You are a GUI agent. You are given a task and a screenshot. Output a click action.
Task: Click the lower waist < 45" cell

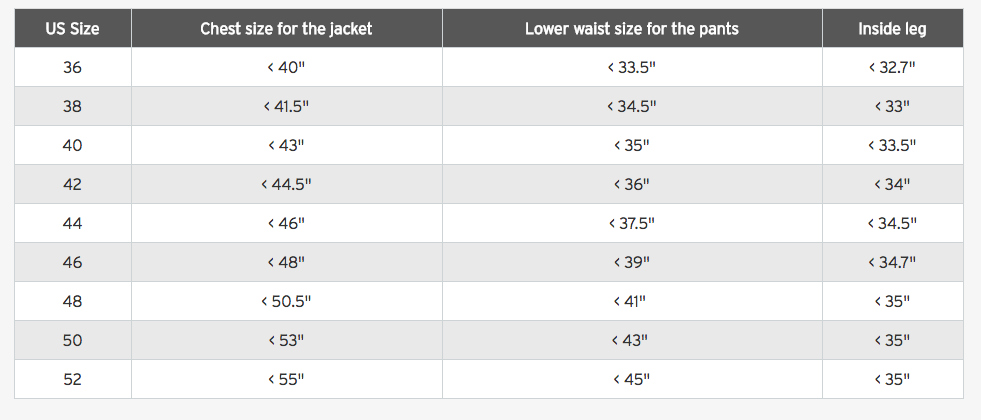point(632,379)
